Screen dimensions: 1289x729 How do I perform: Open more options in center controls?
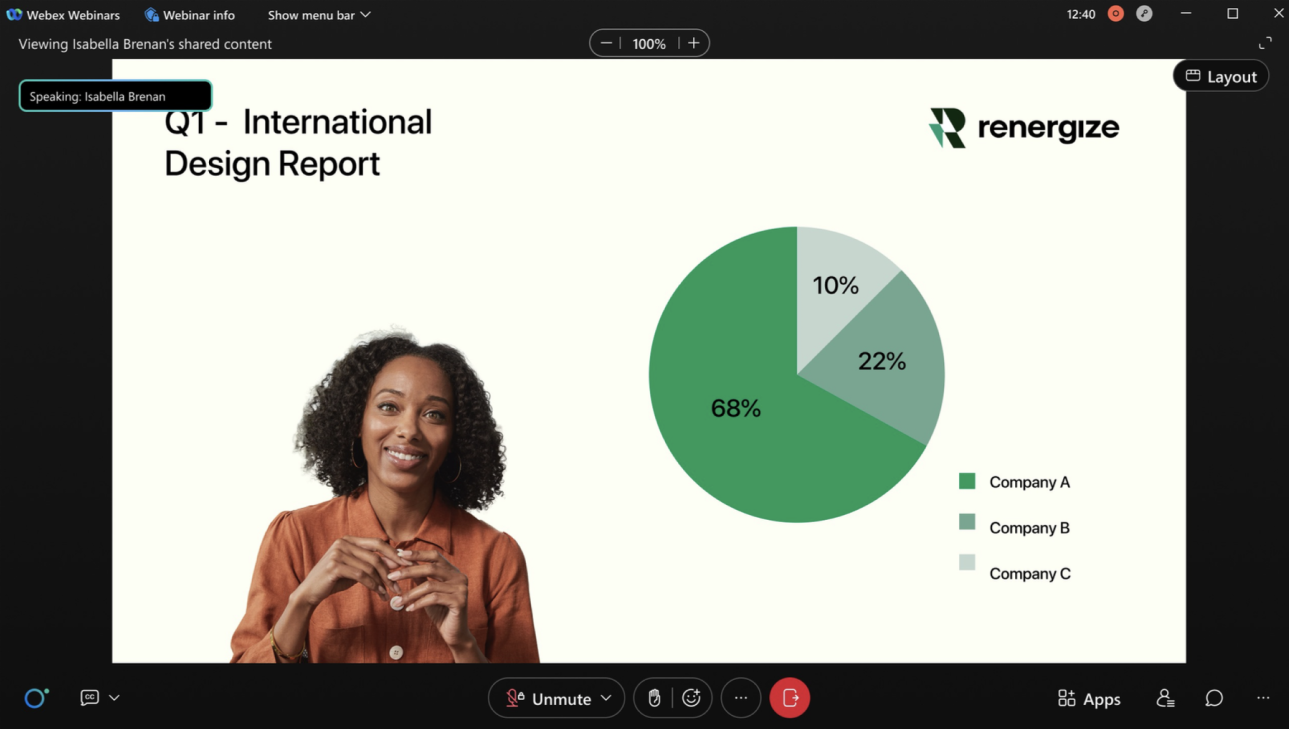(741, 698)
